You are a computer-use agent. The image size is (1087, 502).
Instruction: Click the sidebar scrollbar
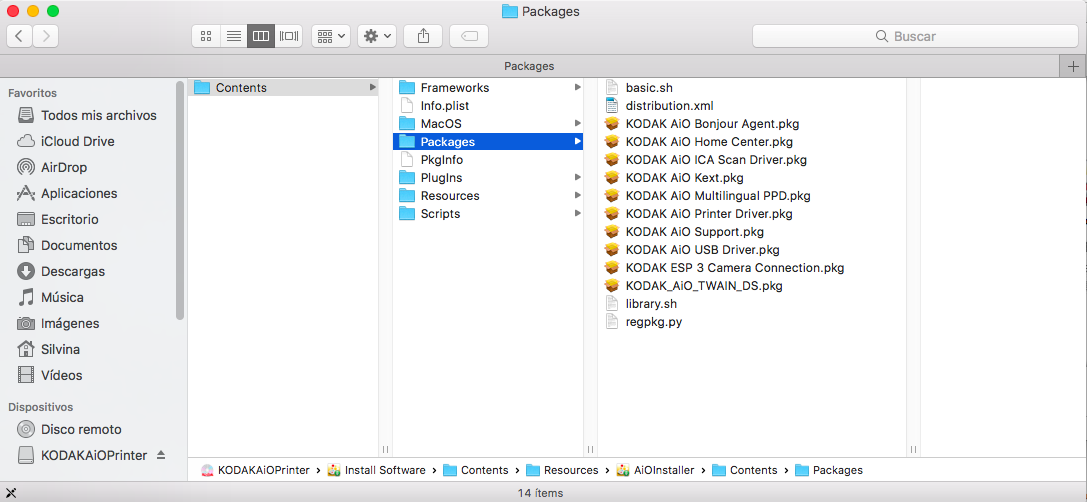click(x=180, y=201)
